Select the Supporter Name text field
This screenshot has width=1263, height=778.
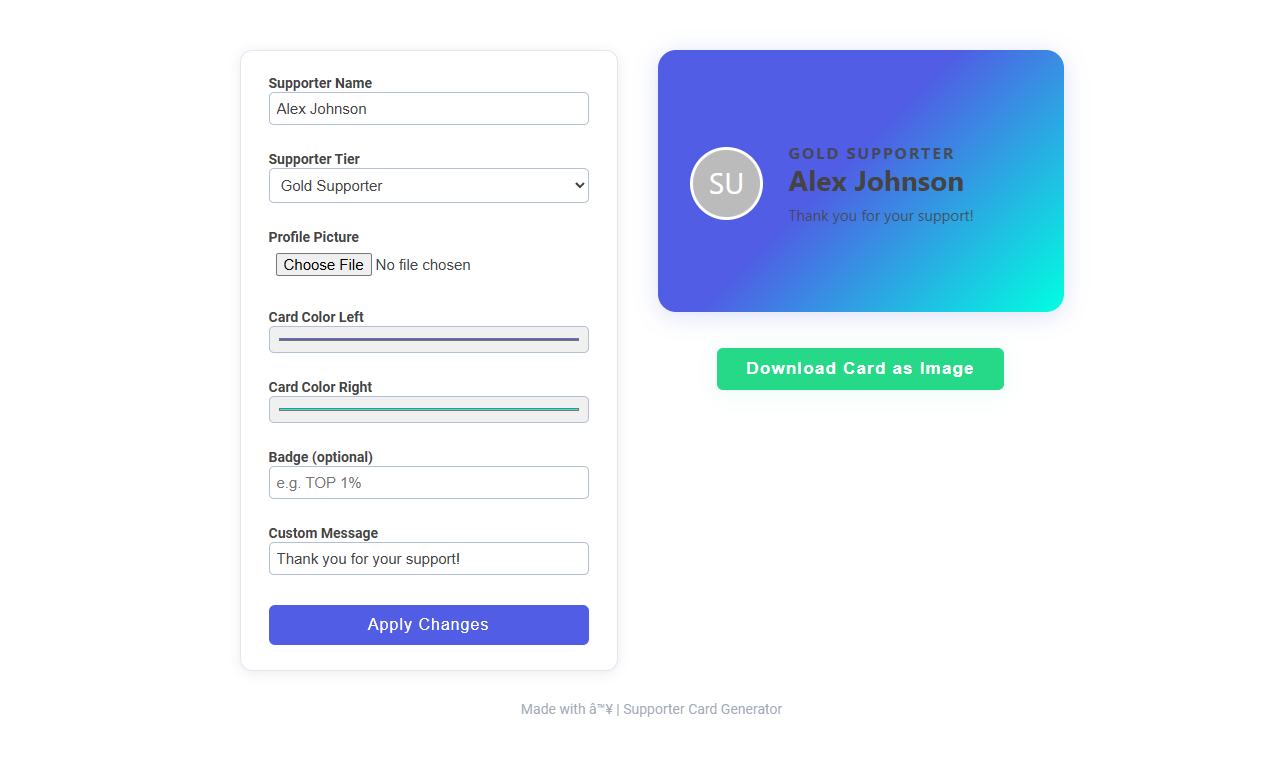428,108
